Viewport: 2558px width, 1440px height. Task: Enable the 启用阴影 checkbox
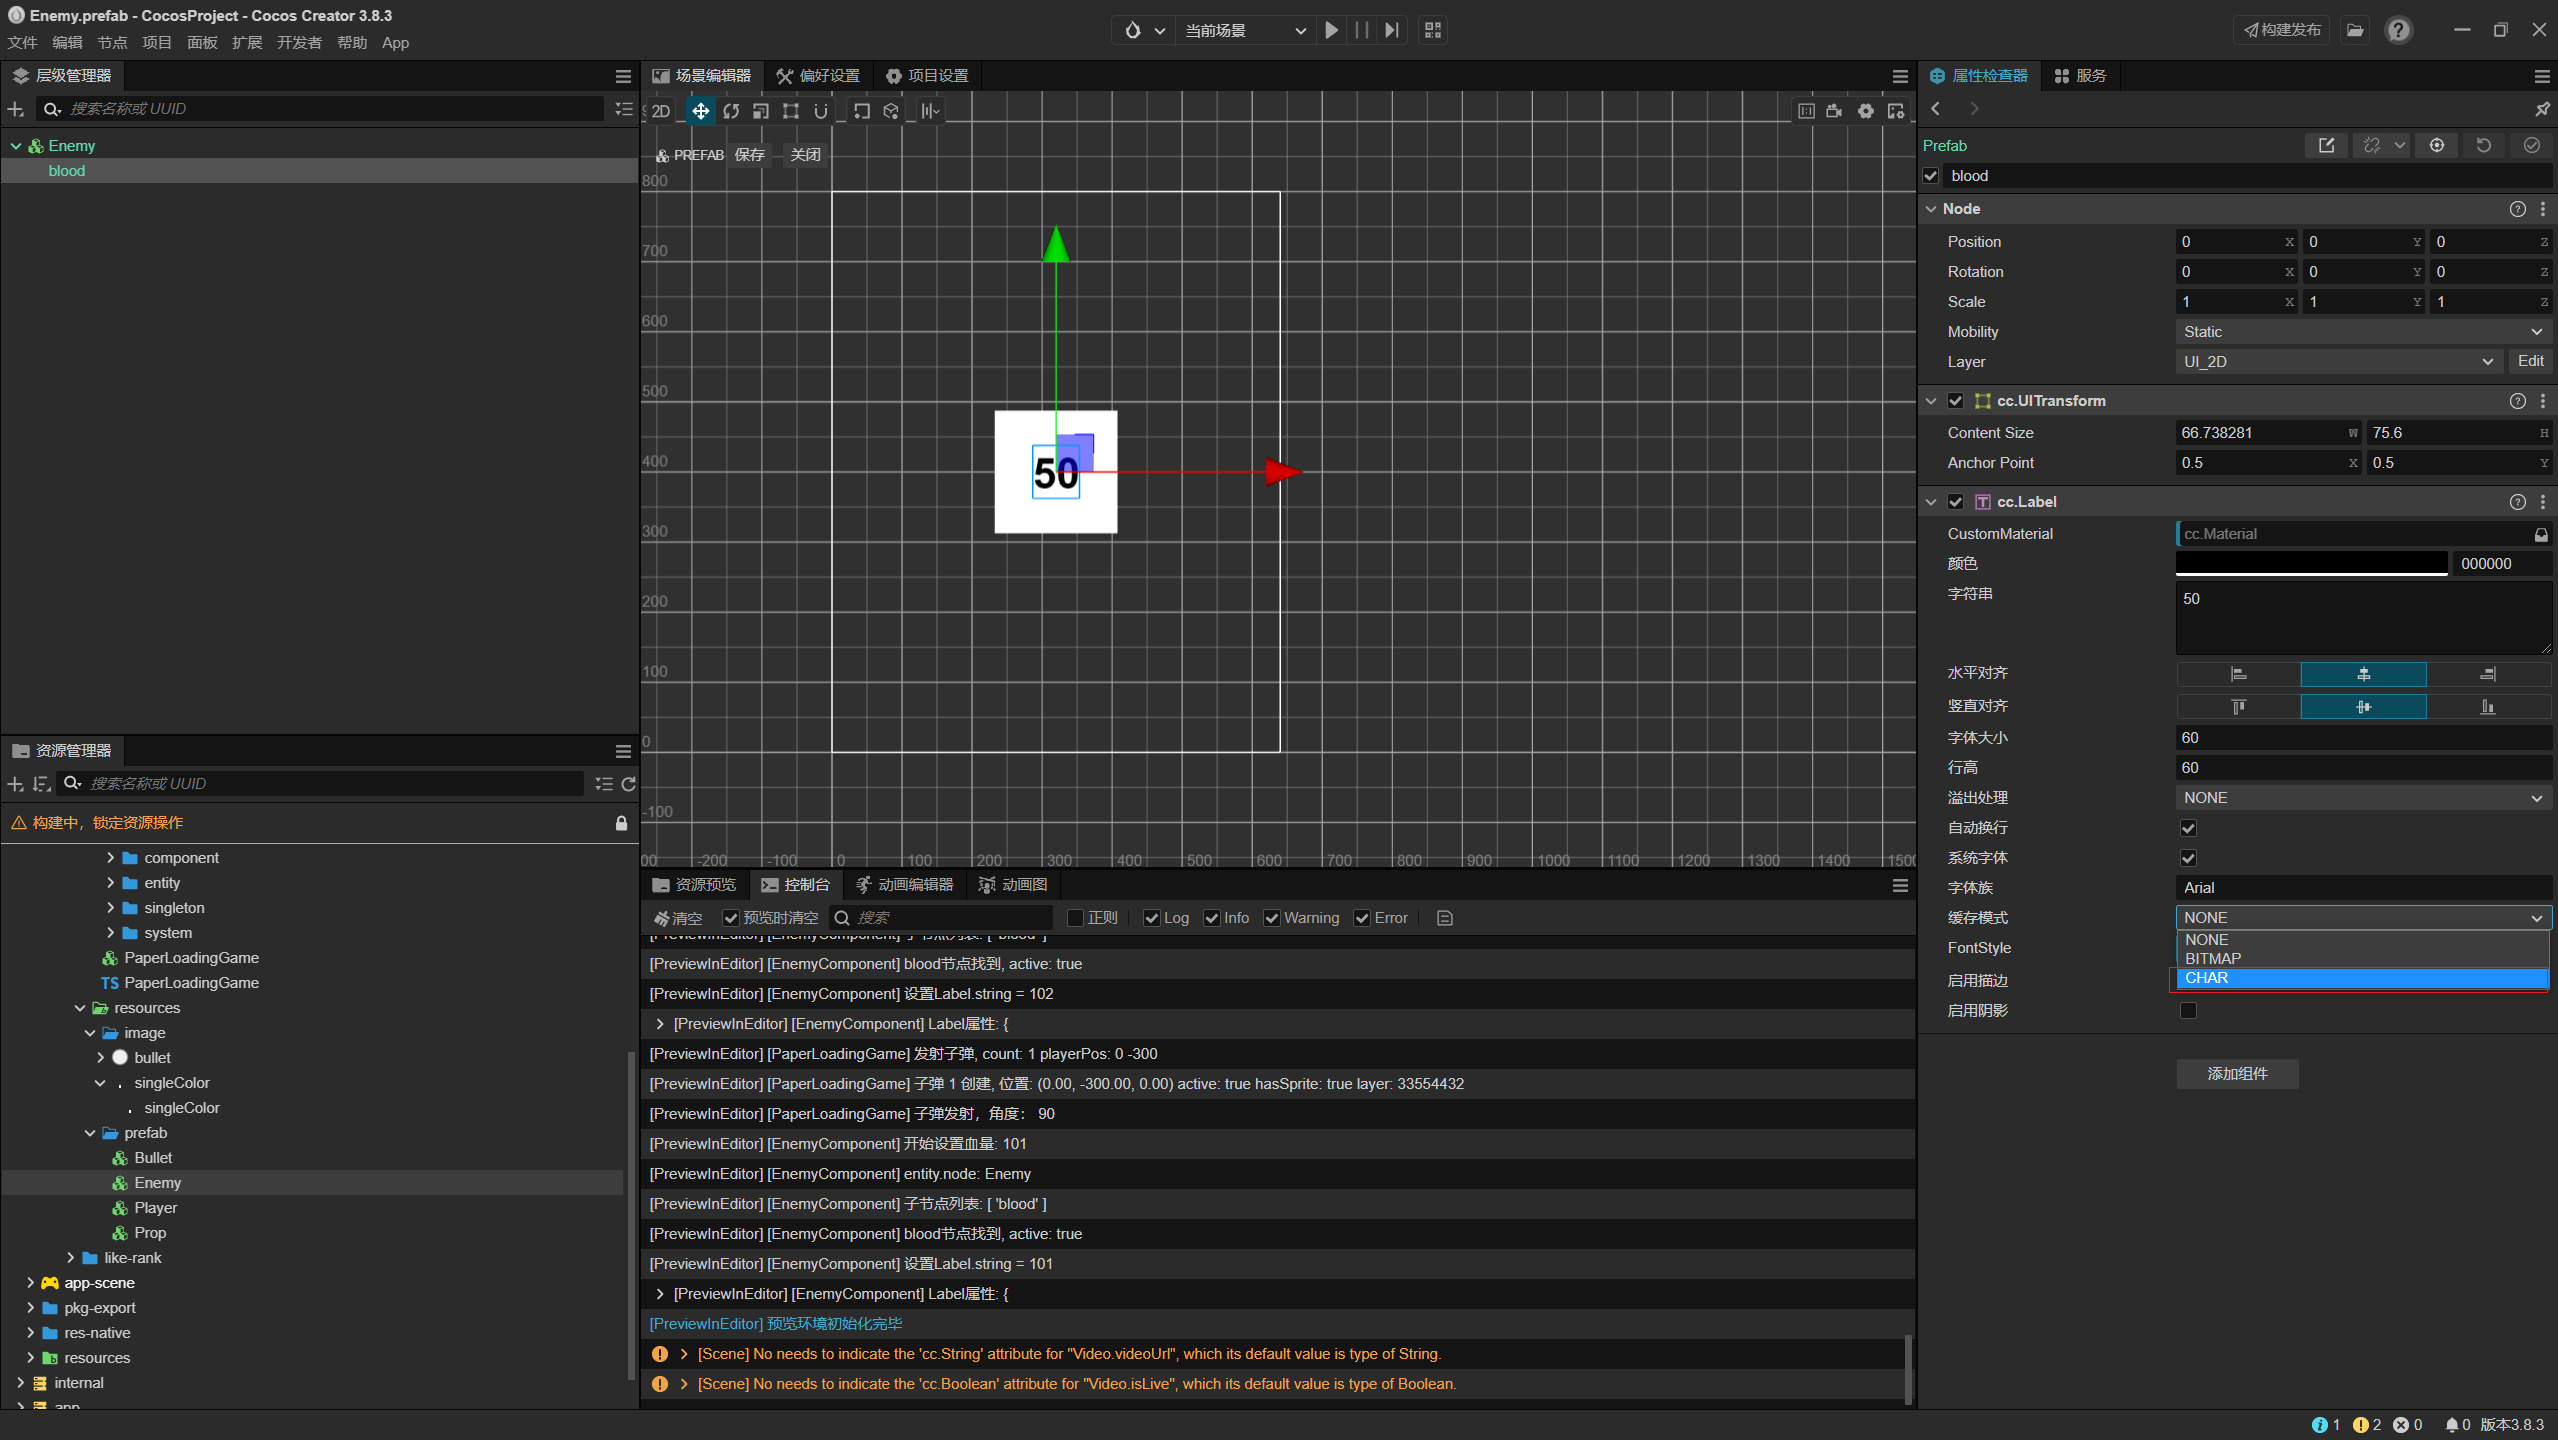point(2188,1011)
